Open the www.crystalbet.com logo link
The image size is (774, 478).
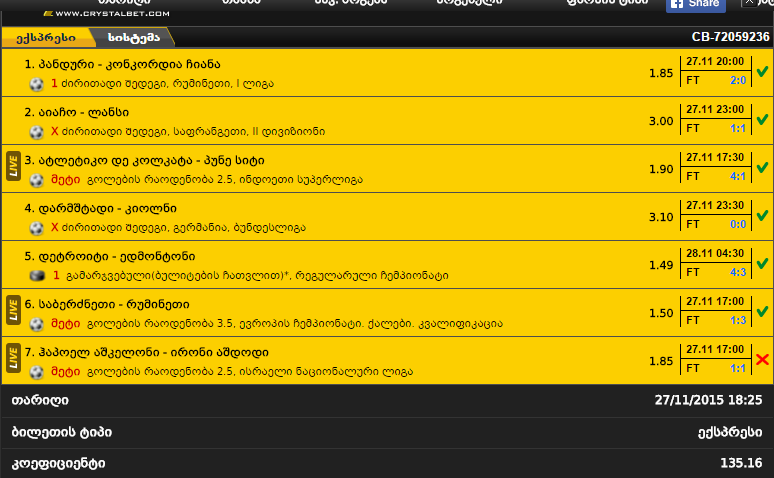(107, 13)
